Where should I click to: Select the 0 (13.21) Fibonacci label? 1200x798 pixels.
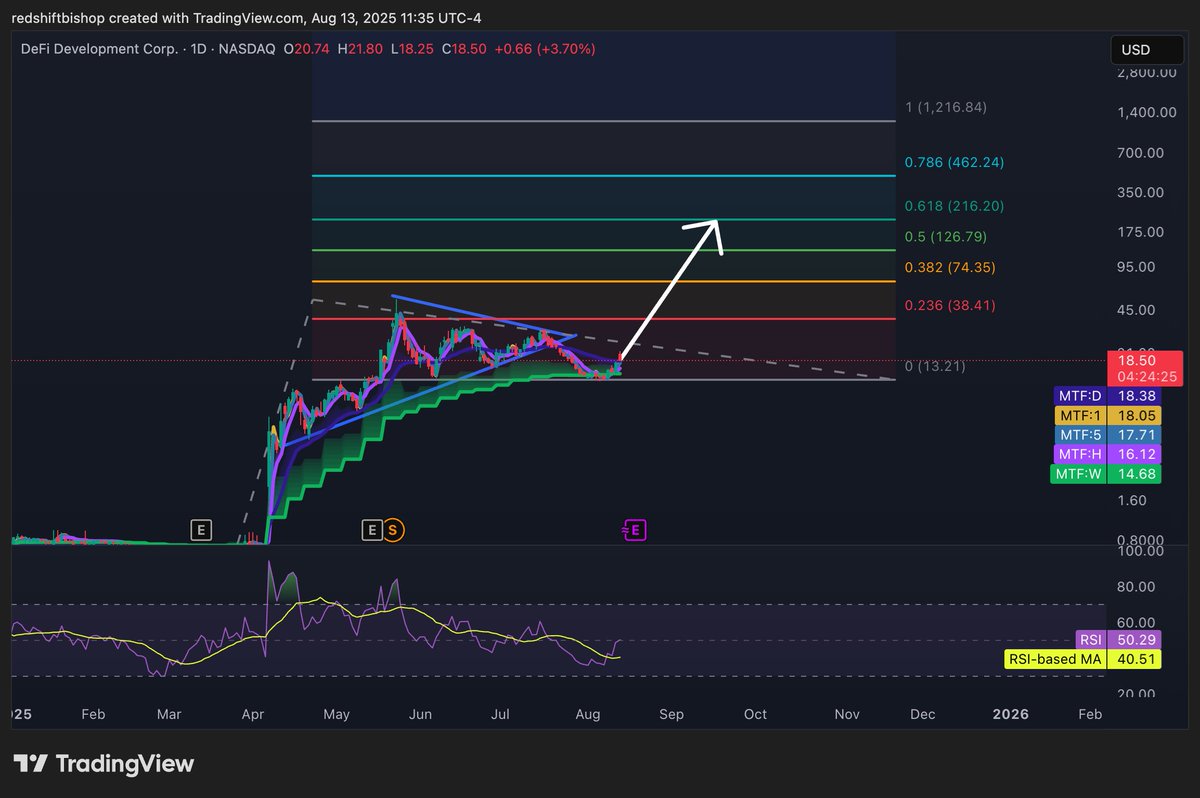(x=935, y=366)
